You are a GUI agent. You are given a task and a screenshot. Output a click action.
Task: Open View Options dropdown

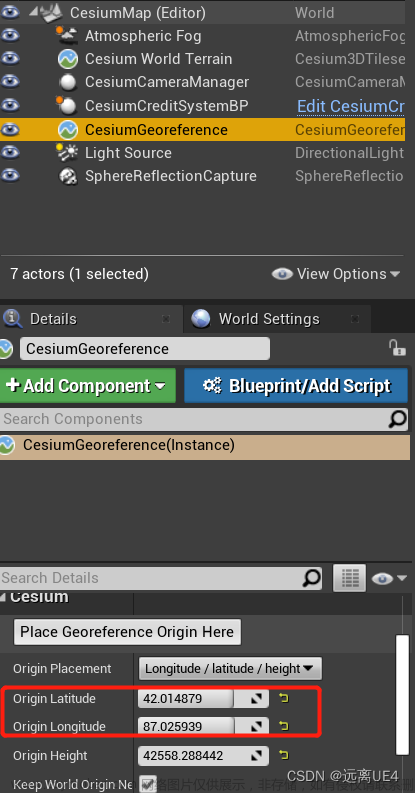click(336, 274)
